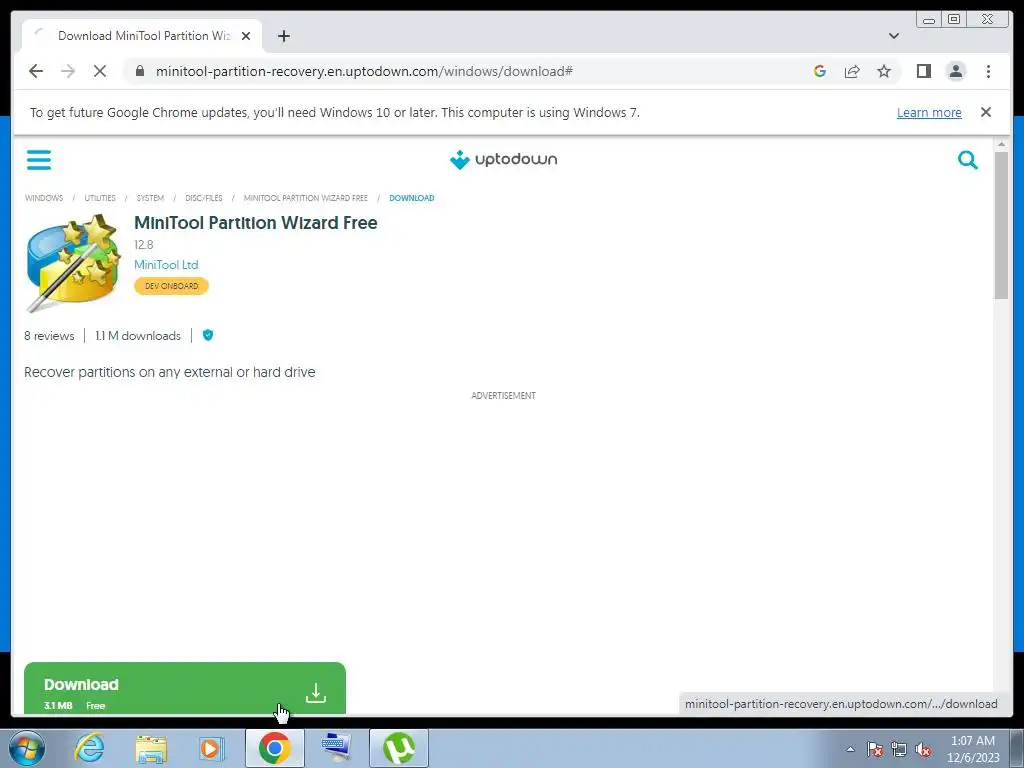
Task: Click the Chrome taskbar icon
Action: 274,748
